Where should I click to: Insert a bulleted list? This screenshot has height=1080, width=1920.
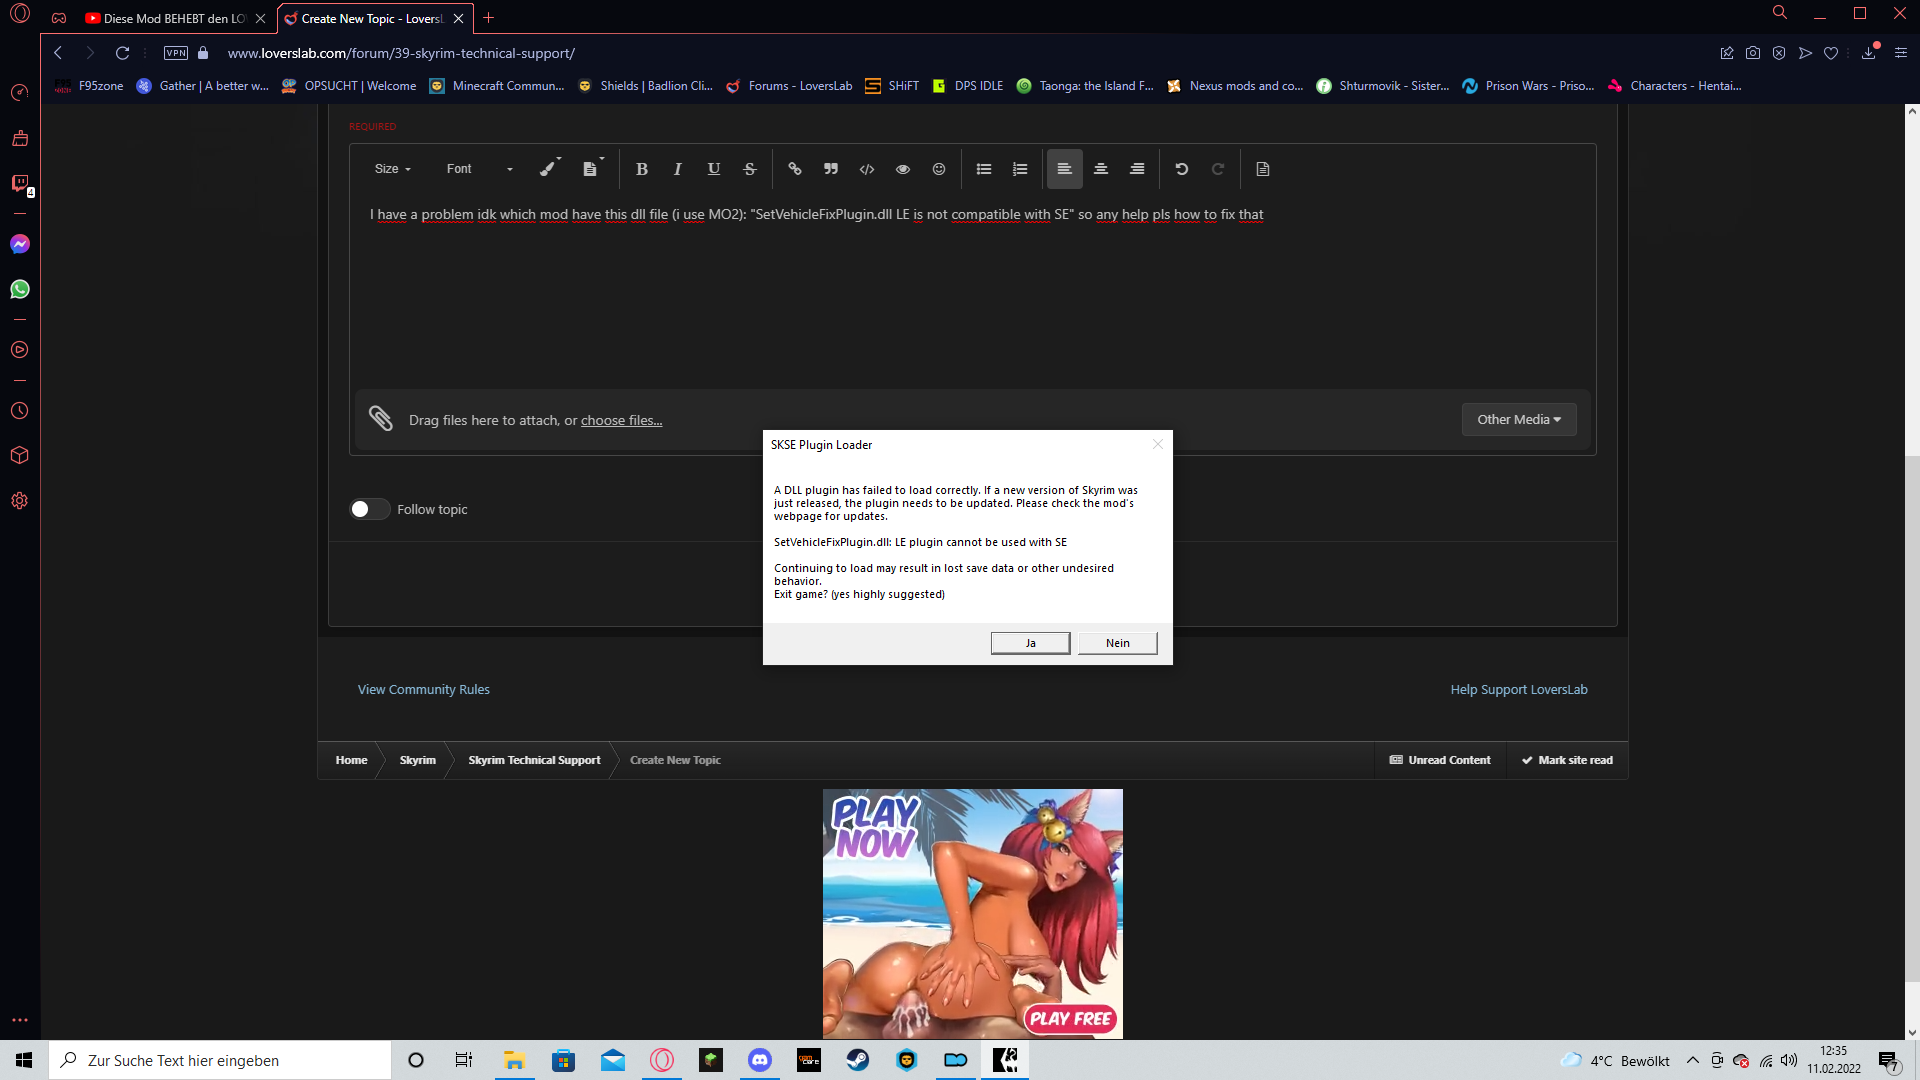984,169
